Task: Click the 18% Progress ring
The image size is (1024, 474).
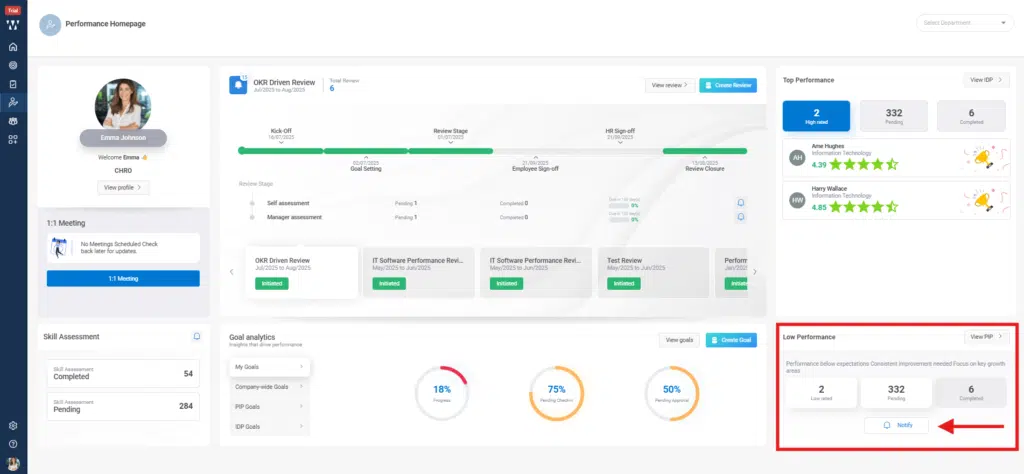Action: tap(442, 393)
